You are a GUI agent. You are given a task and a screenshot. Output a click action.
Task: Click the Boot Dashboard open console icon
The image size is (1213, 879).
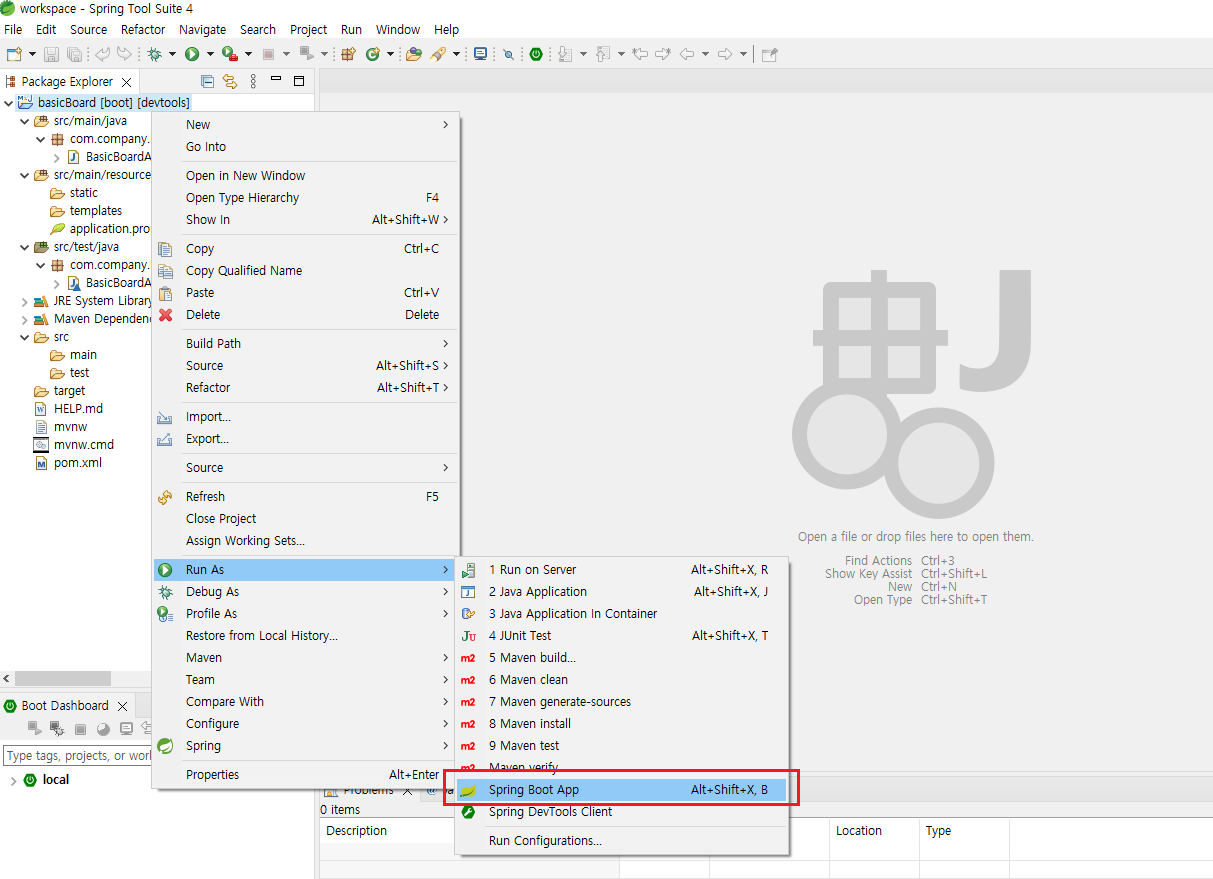point(126,729)
